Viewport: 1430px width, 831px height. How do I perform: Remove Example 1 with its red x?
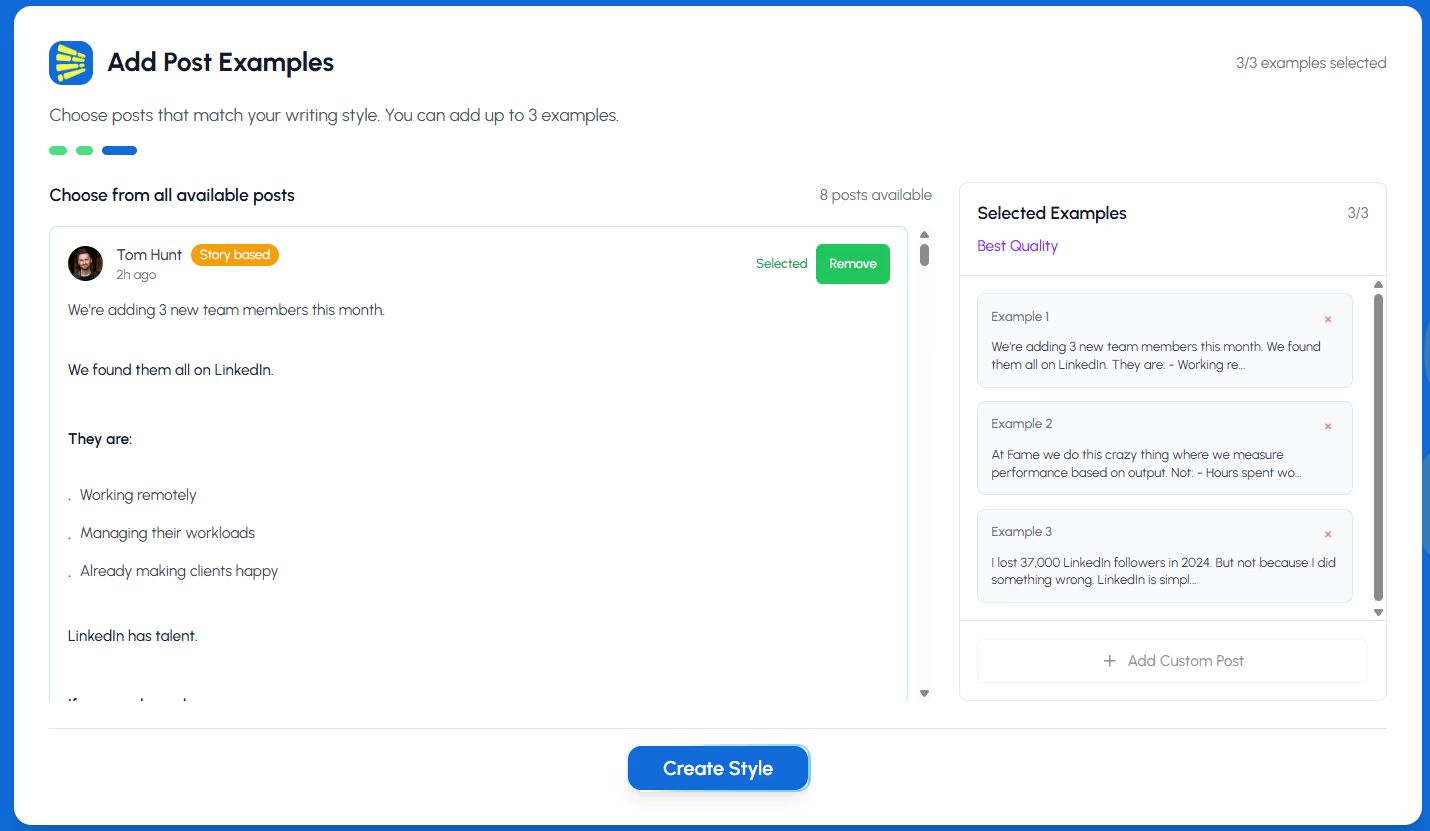click(x=1328, y=320)
